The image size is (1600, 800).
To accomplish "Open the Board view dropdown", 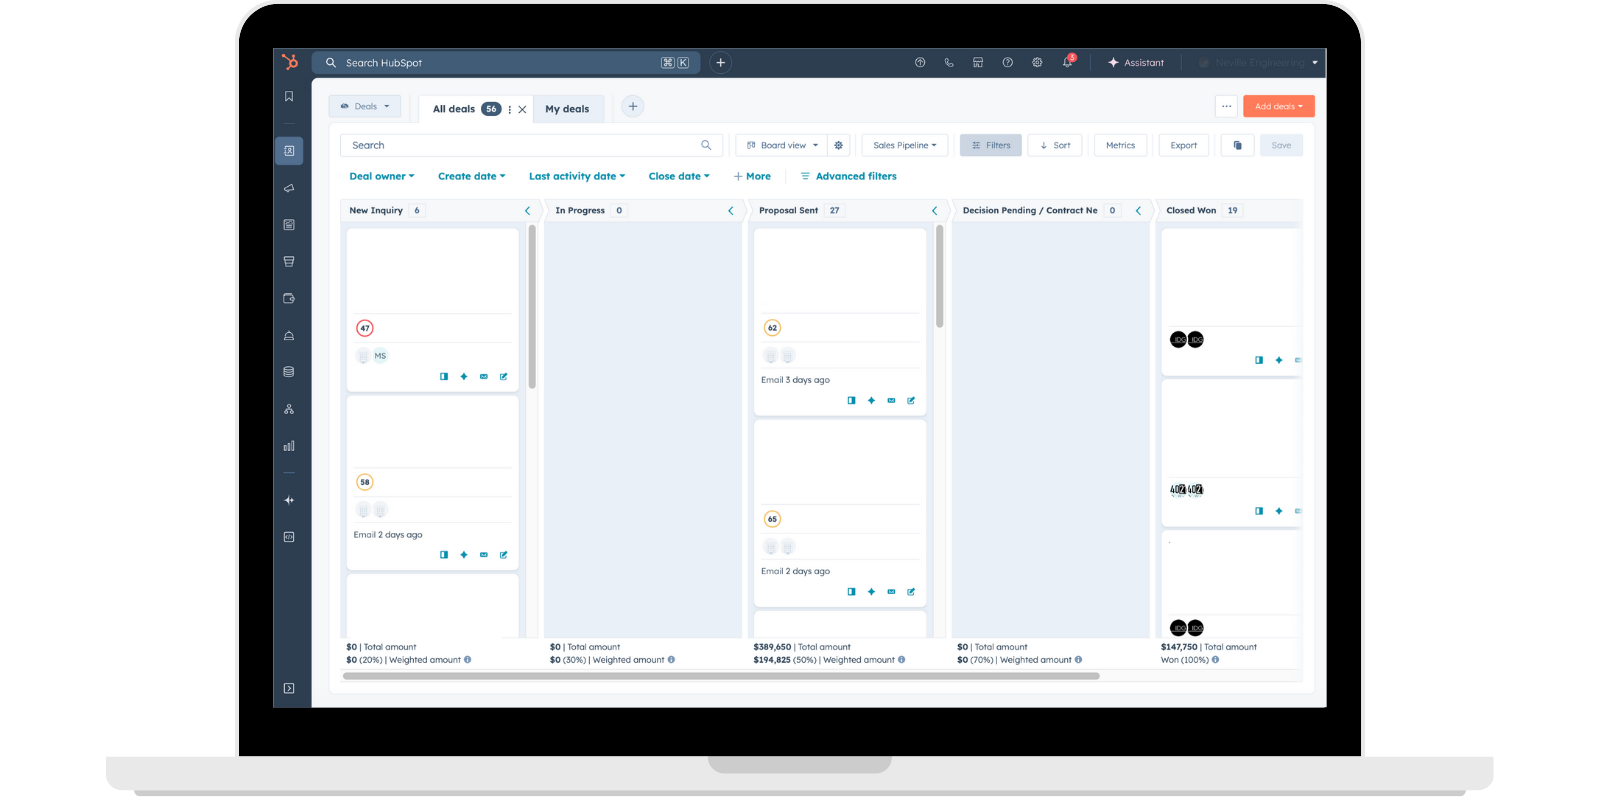I will tap(783, 145).
